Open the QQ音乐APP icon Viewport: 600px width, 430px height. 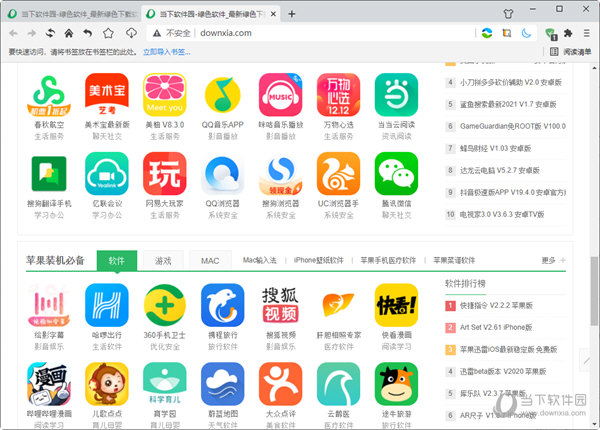[223, 95]
